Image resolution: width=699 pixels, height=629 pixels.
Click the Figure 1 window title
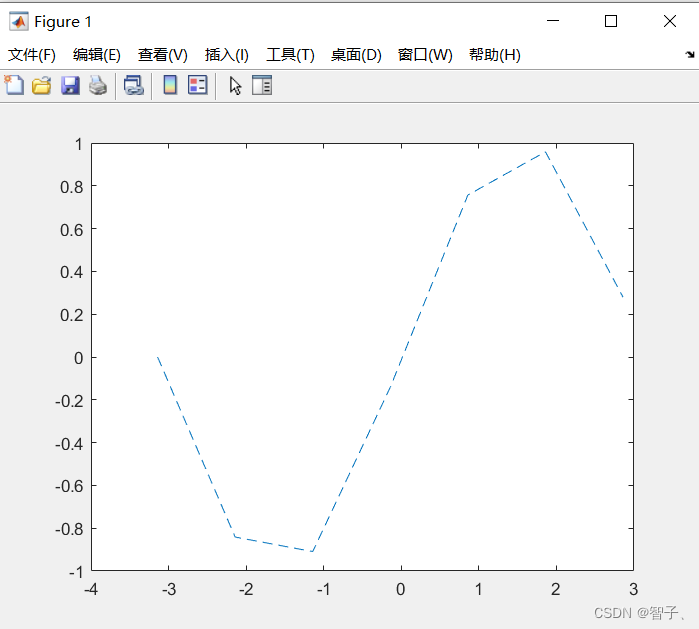(x=63, y=22)
